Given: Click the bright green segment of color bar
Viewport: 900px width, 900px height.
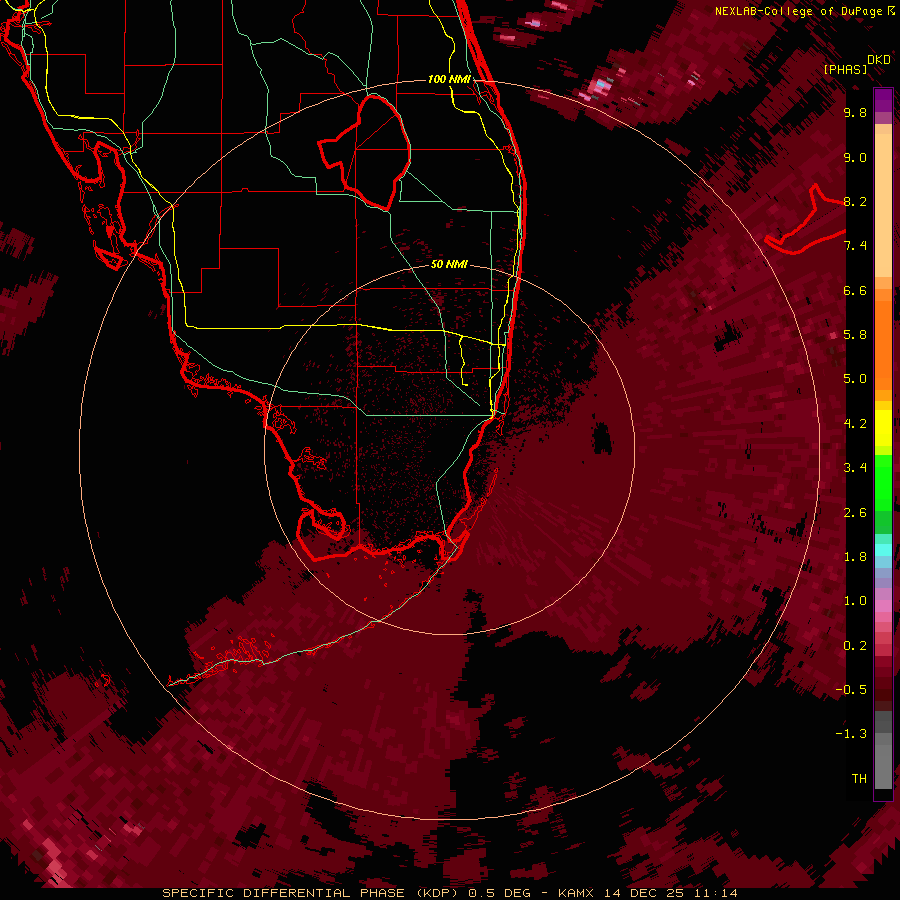Looking at the screenshot, I should 883,482.
